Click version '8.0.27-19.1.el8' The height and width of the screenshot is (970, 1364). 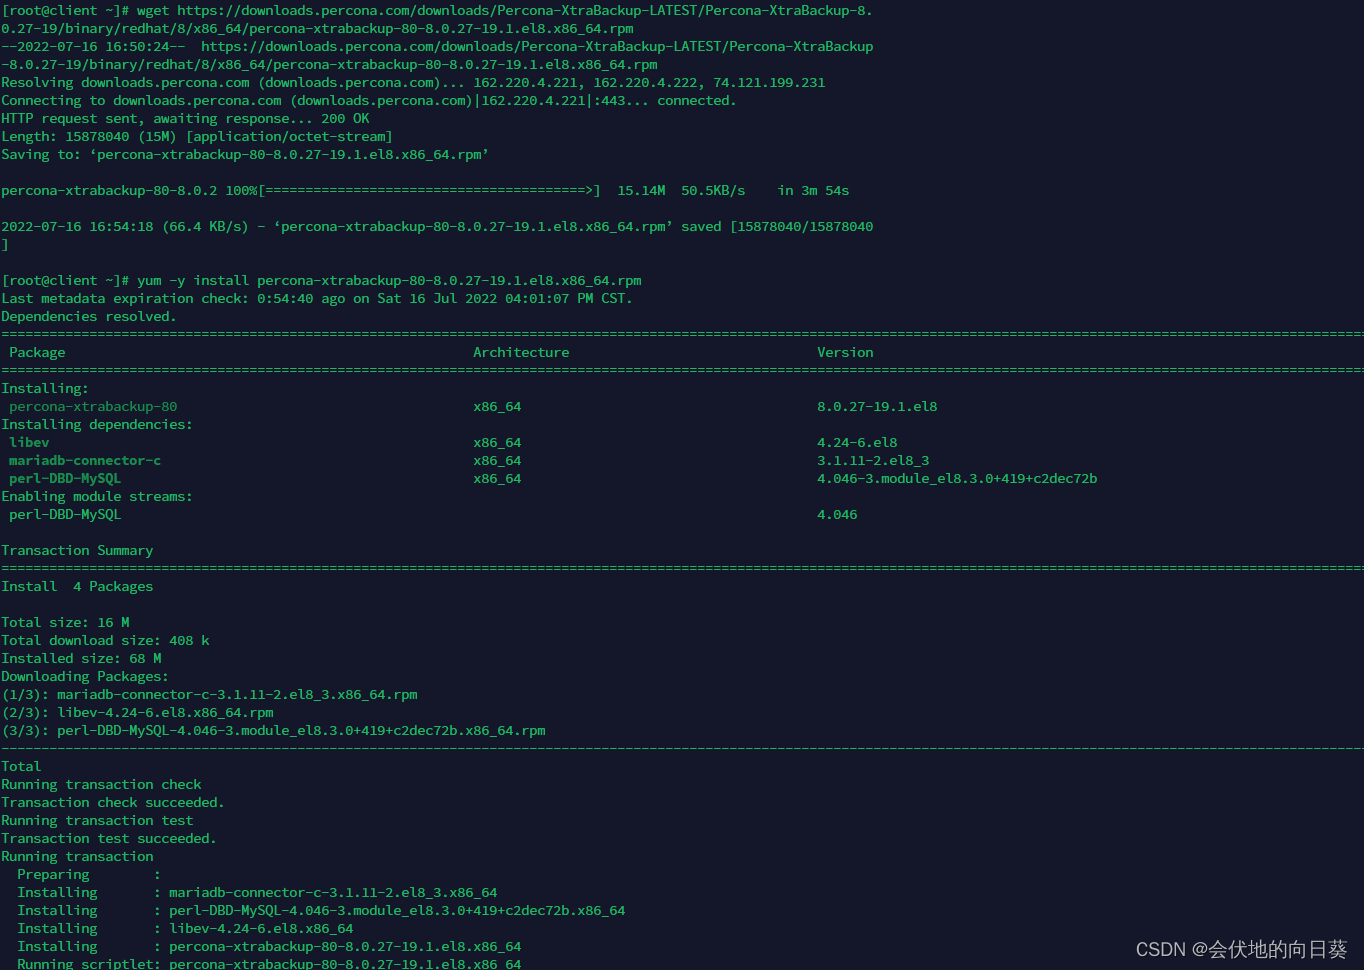[x=877, y=407]
